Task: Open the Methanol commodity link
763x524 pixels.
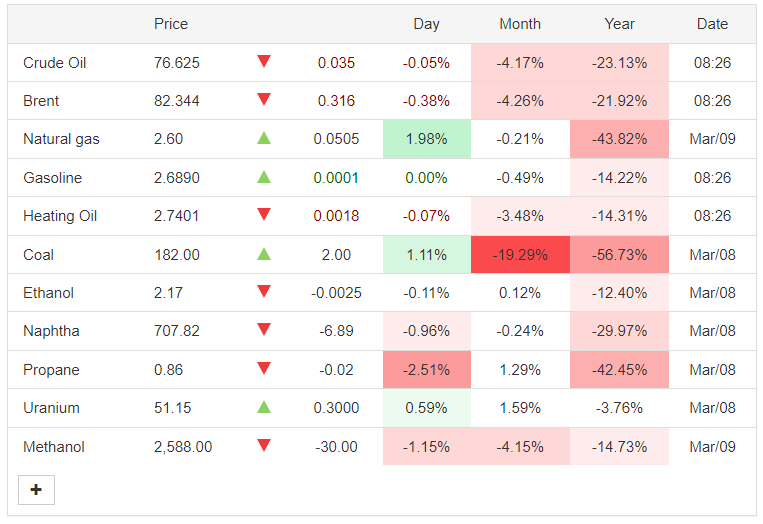Action: tap(54, 447)
